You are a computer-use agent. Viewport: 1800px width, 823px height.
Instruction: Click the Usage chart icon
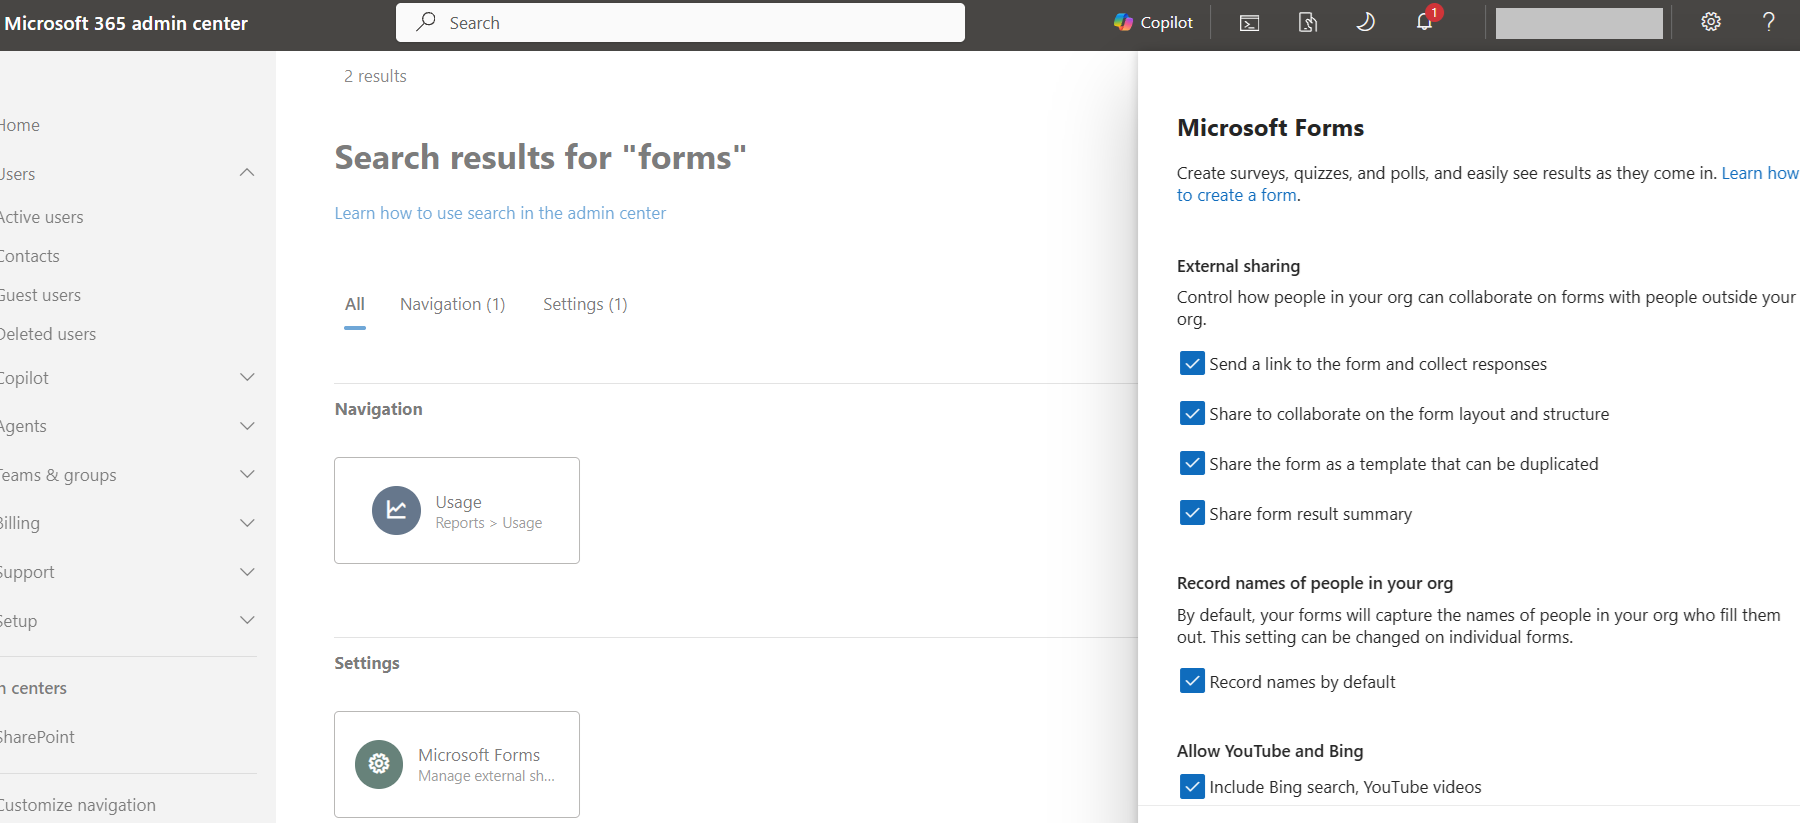pyautogui.click(x=397, y=510)
